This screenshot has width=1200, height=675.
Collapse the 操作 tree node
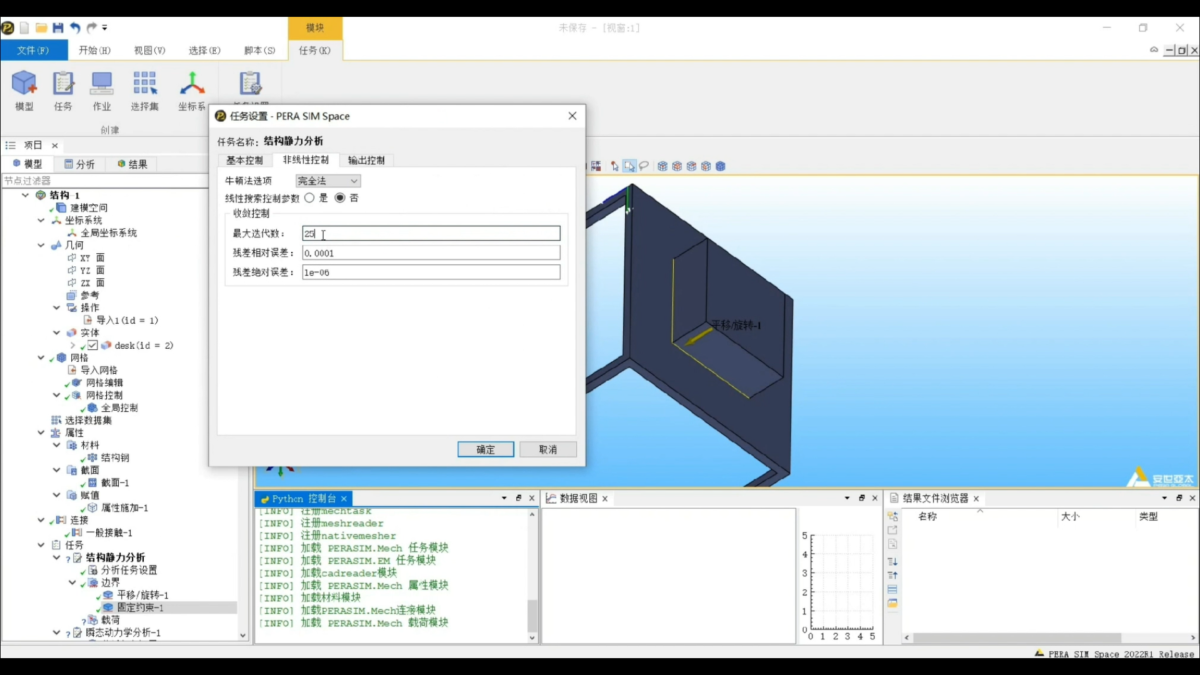coord(57,308)
